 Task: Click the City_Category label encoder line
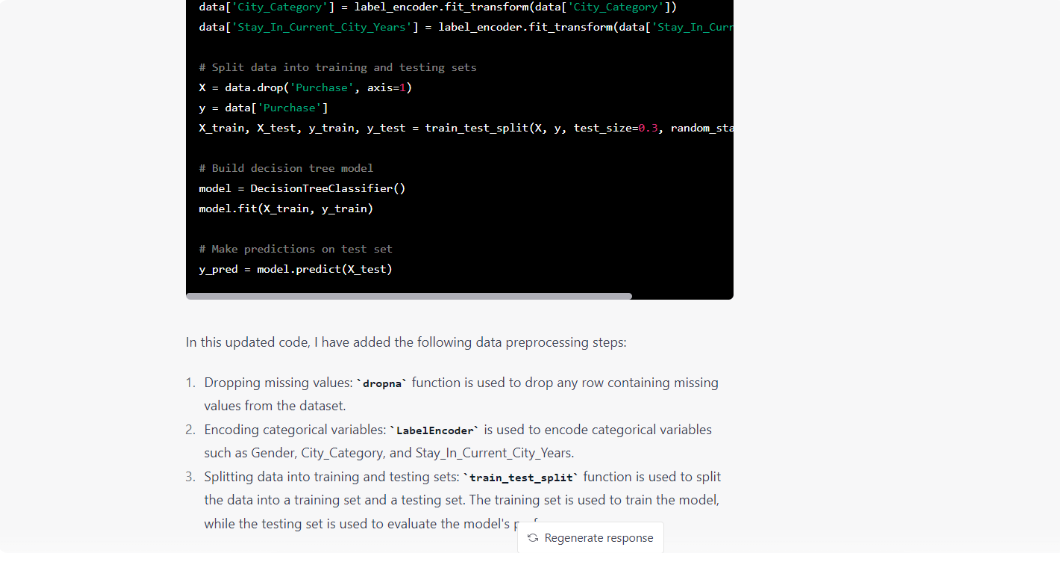coord(437,7)
